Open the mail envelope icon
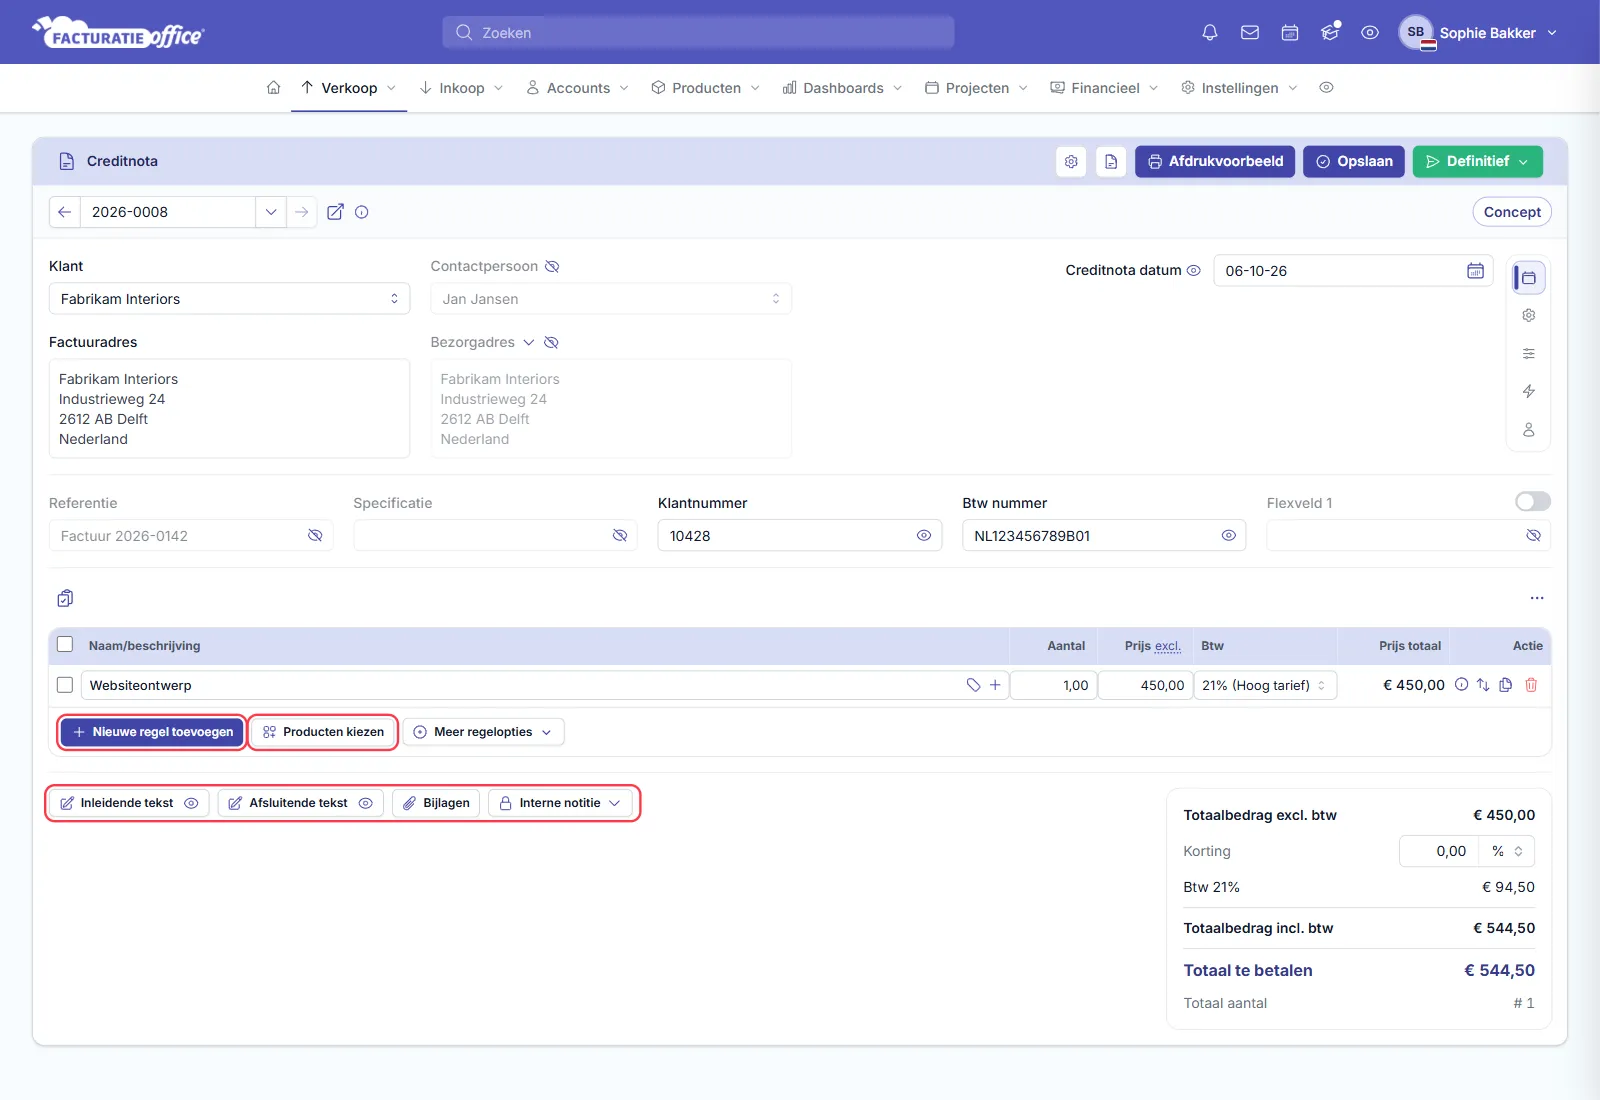The width and height of the screenshot is (1600, 1100). coord(1250,33)
